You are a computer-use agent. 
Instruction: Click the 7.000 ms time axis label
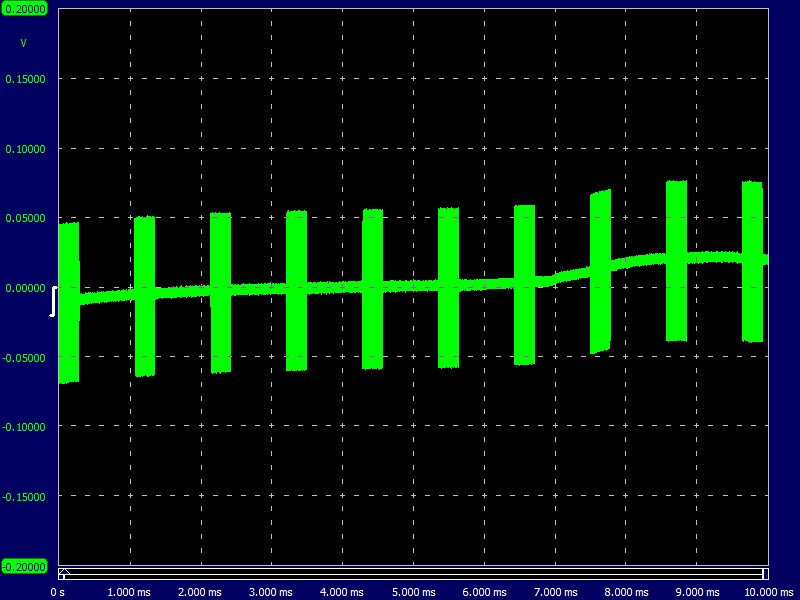556,592
